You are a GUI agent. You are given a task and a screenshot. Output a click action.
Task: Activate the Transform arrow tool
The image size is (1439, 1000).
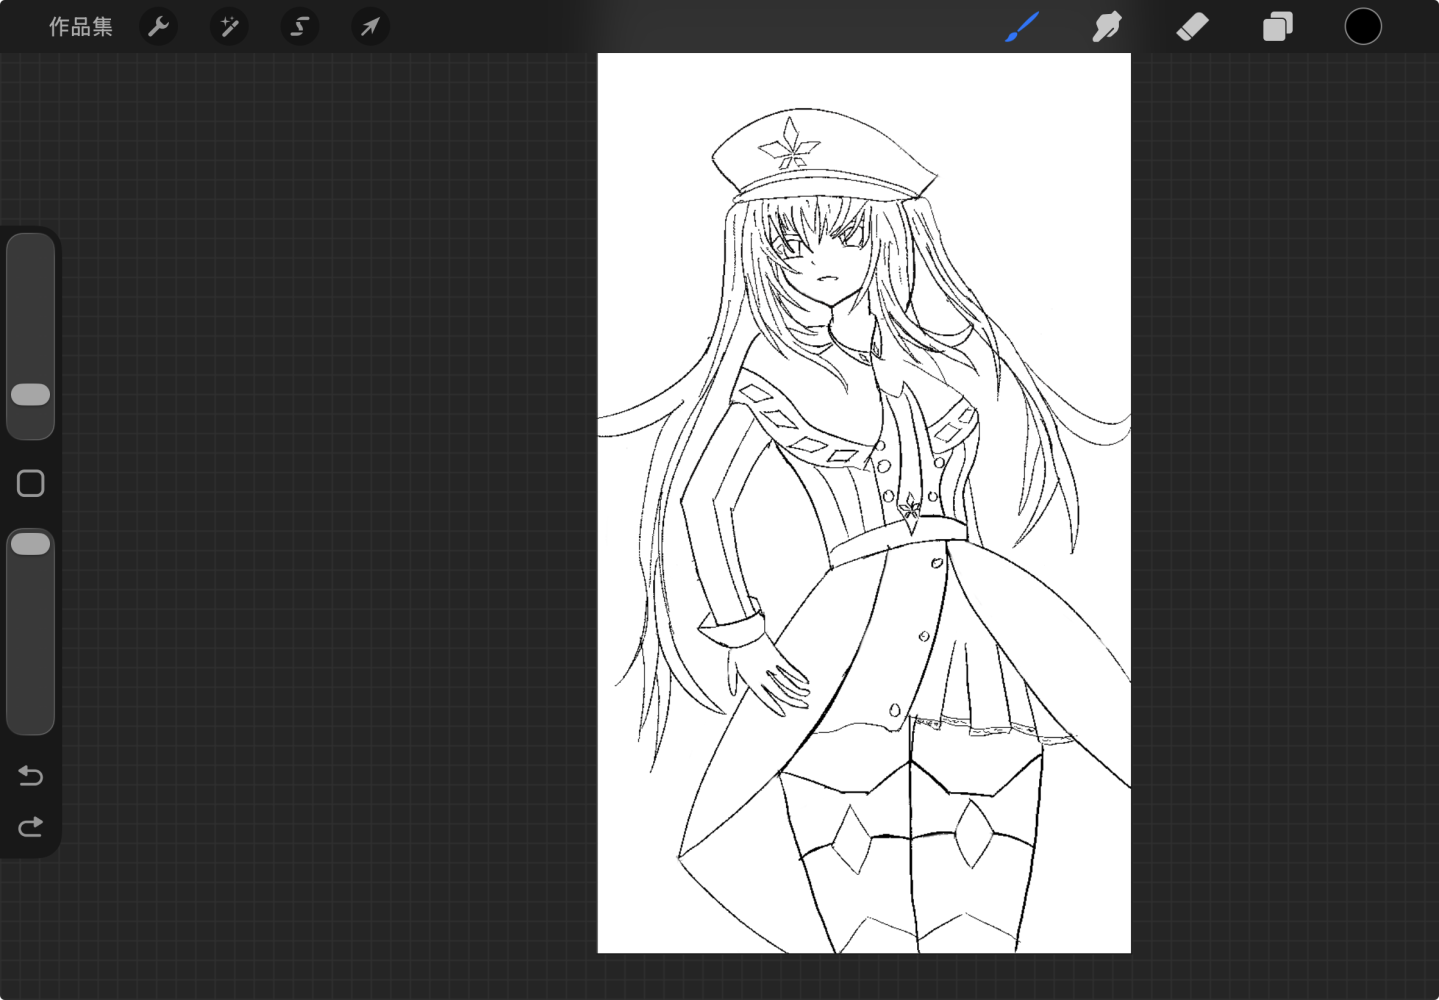(x=370, y=27)
